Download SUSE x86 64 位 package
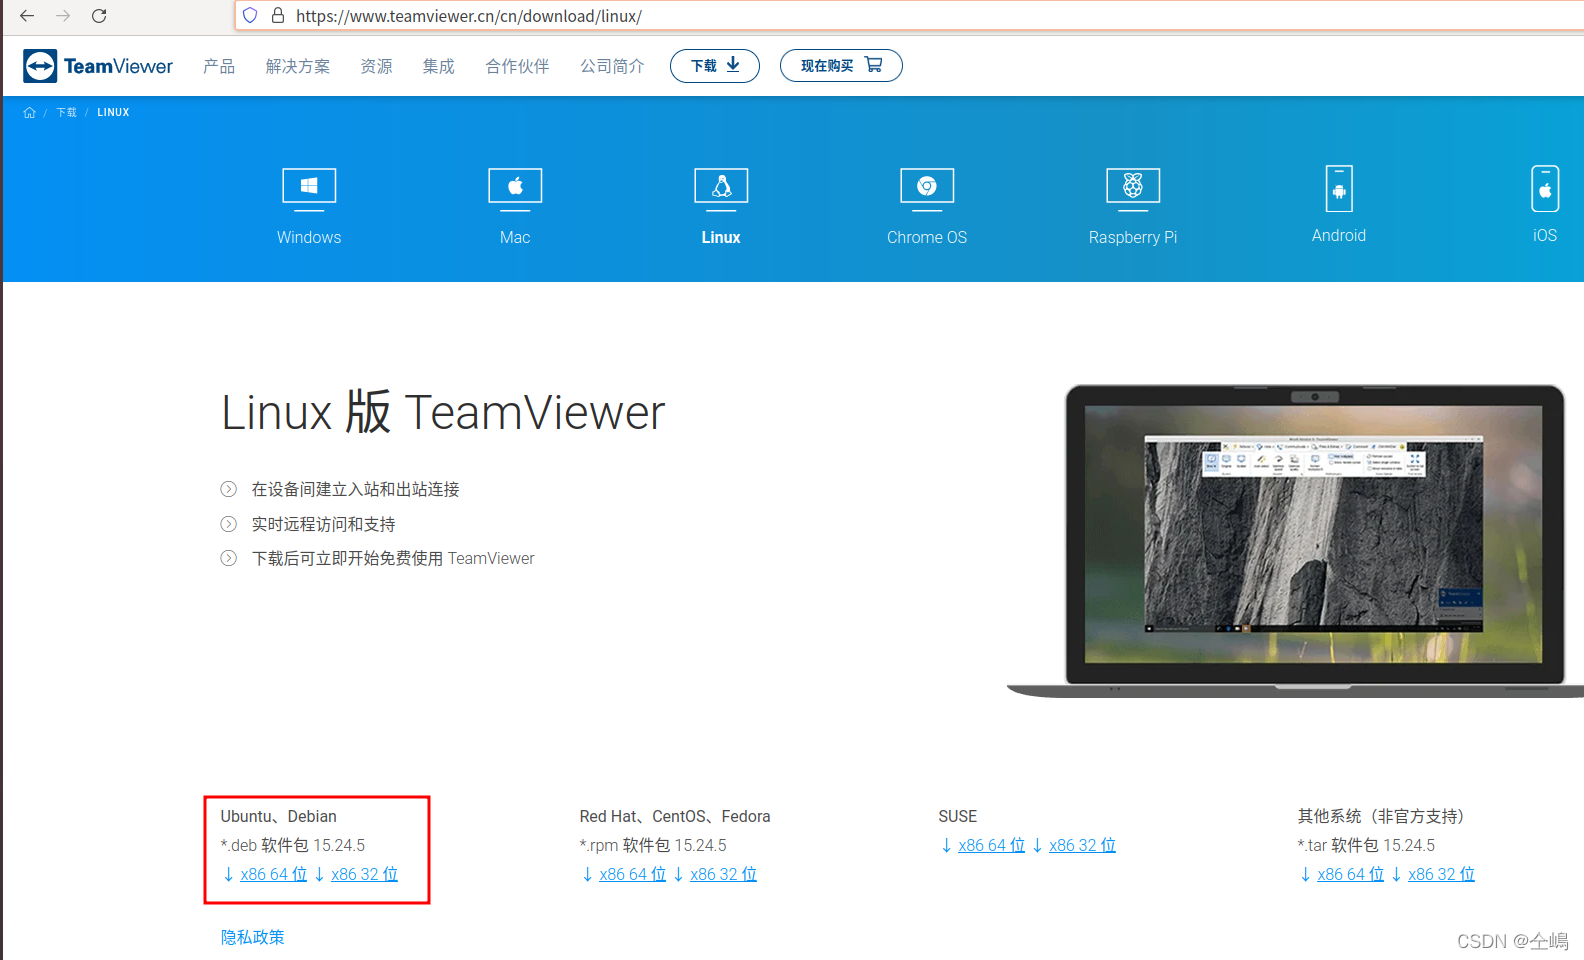This screenshot has width=1584, height=960. point(991,845)
